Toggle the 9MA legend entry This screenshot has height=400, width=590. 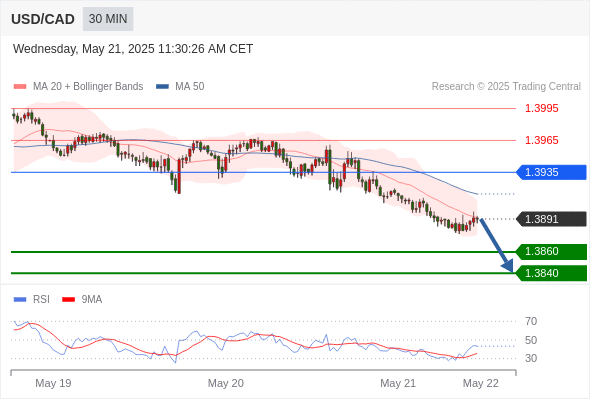pos(82,300)
